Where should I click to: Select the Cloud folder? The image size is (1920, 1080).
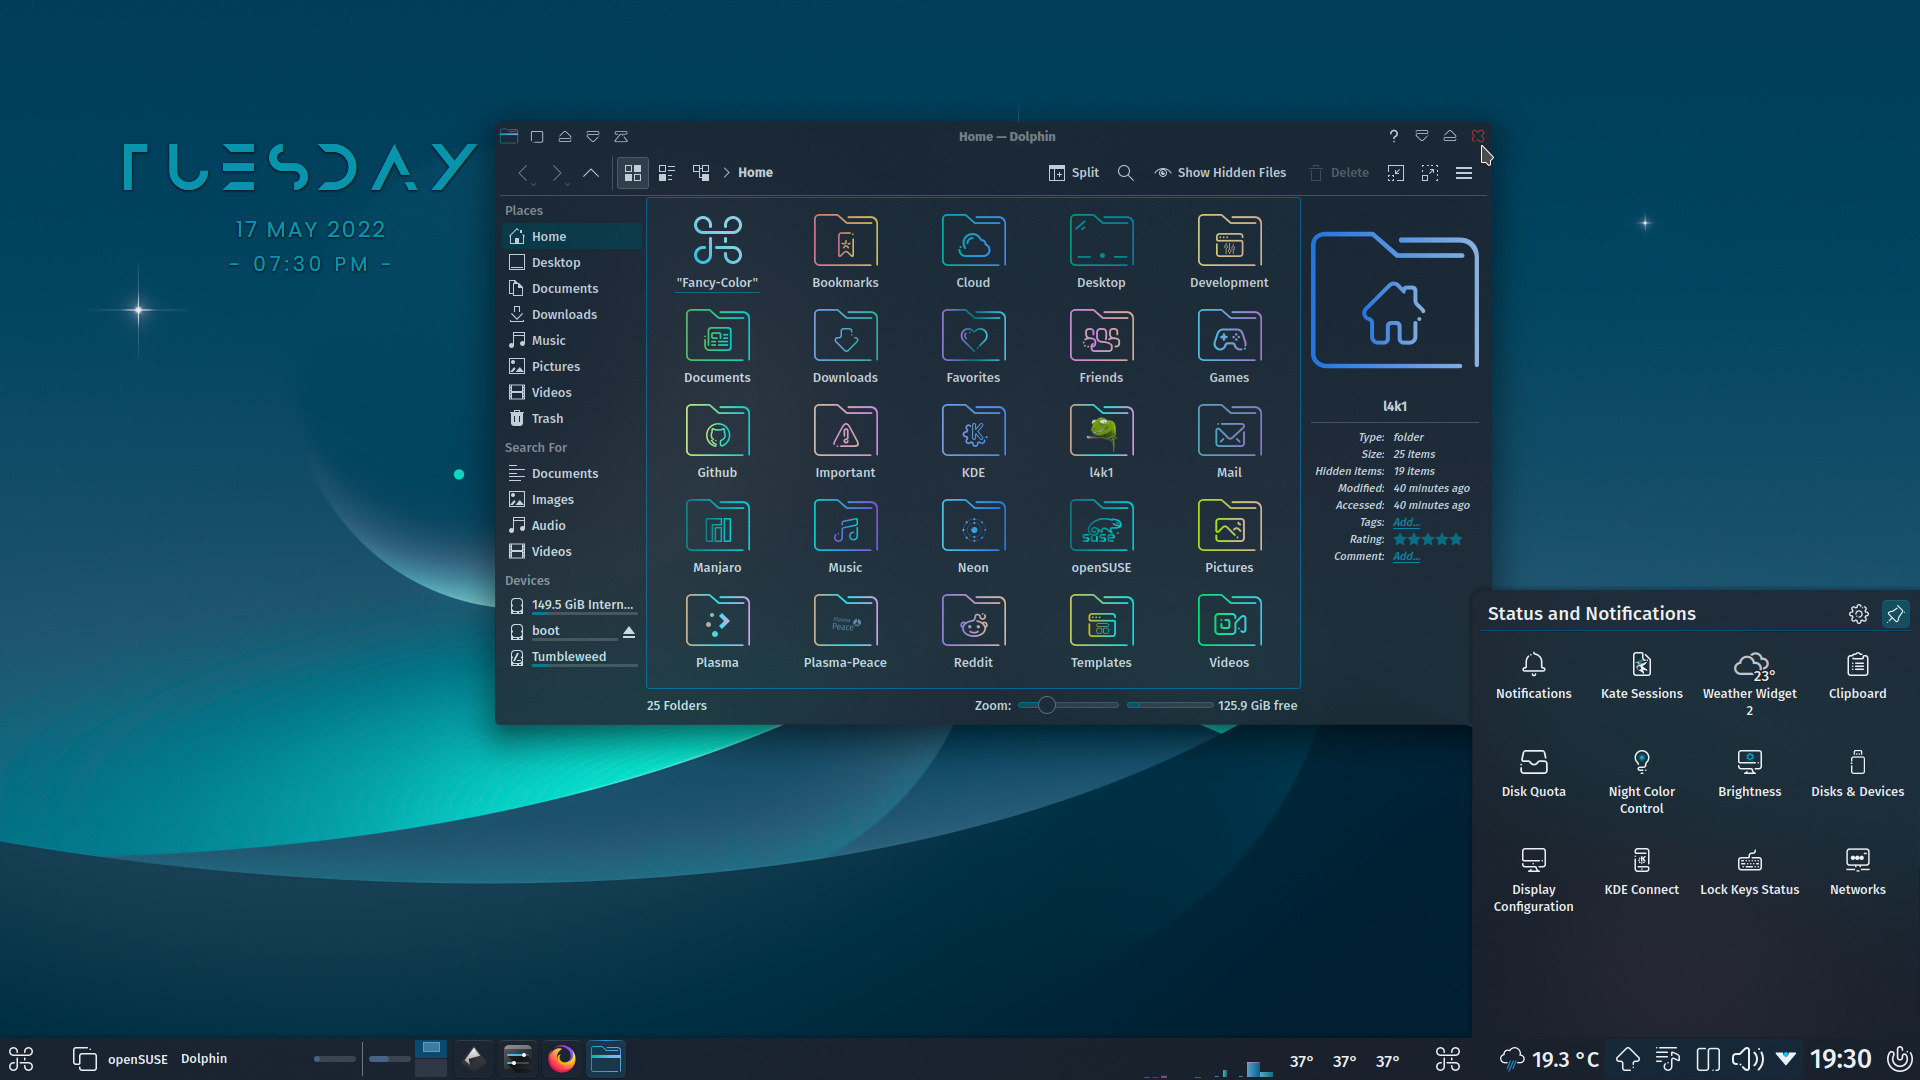pyautogui.click(x=973, y=251)
